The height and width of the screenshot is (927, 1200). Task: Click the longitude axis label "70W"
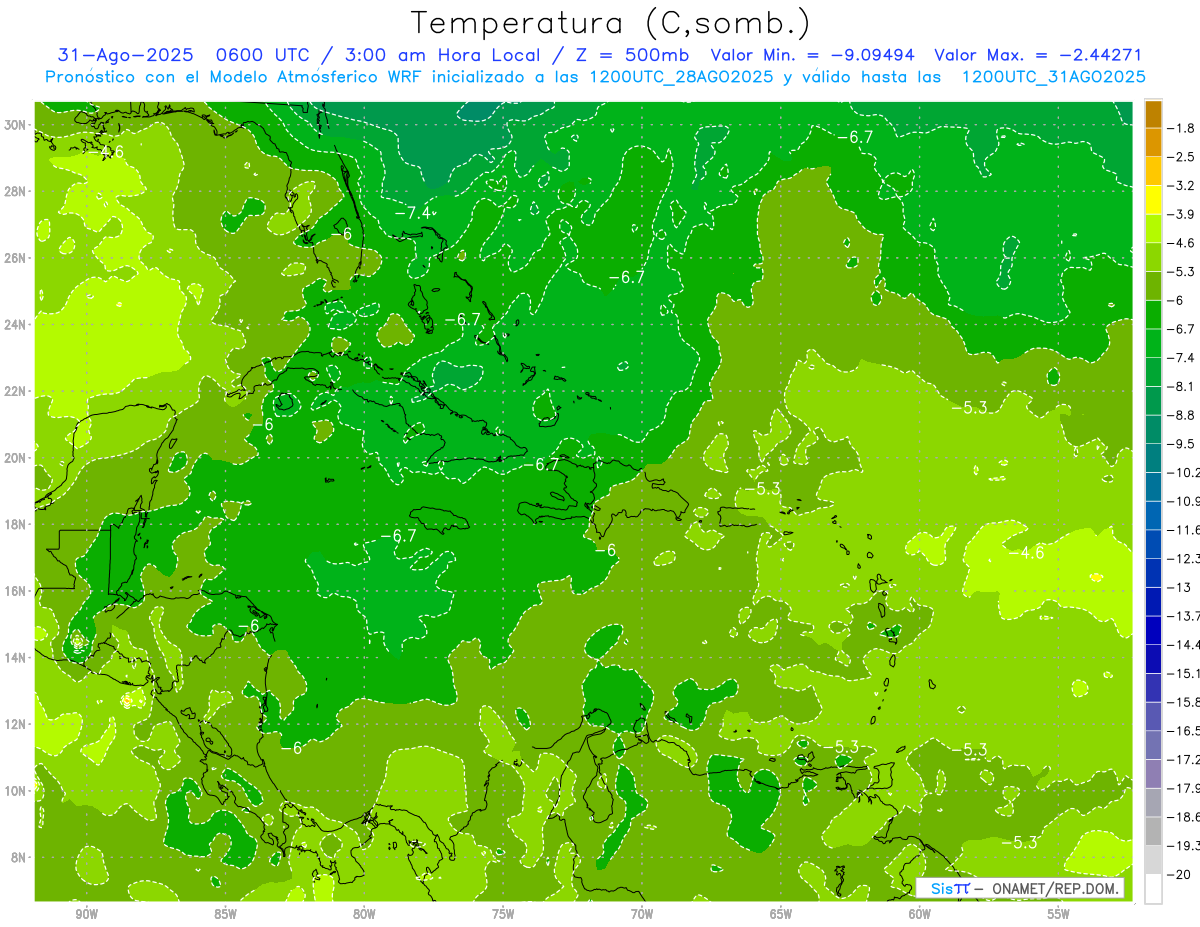point(642,914)
